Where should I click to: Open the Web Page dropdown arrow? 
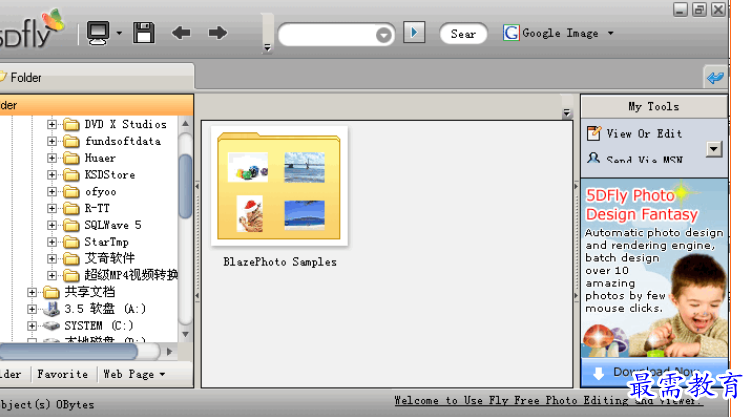click(x=162, y=374)
